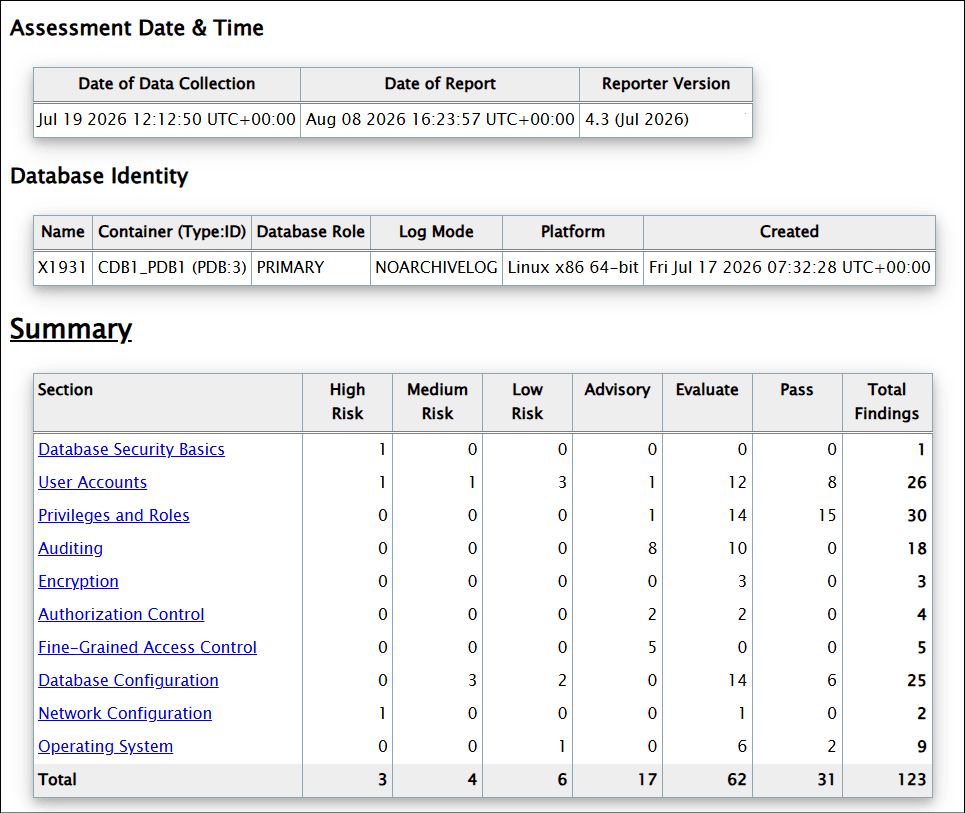This screenshot has height=813, width=965.
Task: Click the Advisory total value 17
Action: click(x=647, y=780)
